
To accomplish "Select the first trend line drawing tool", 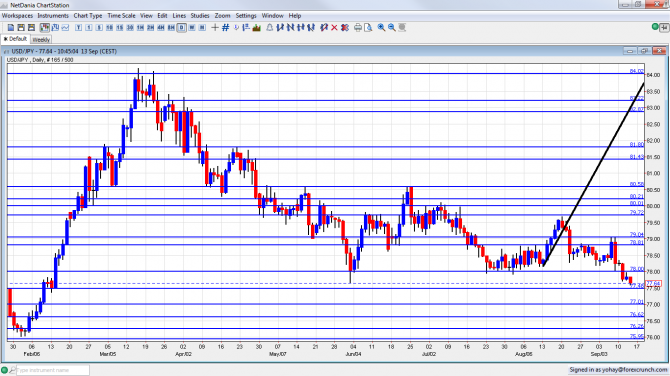I will click(280, 27).
